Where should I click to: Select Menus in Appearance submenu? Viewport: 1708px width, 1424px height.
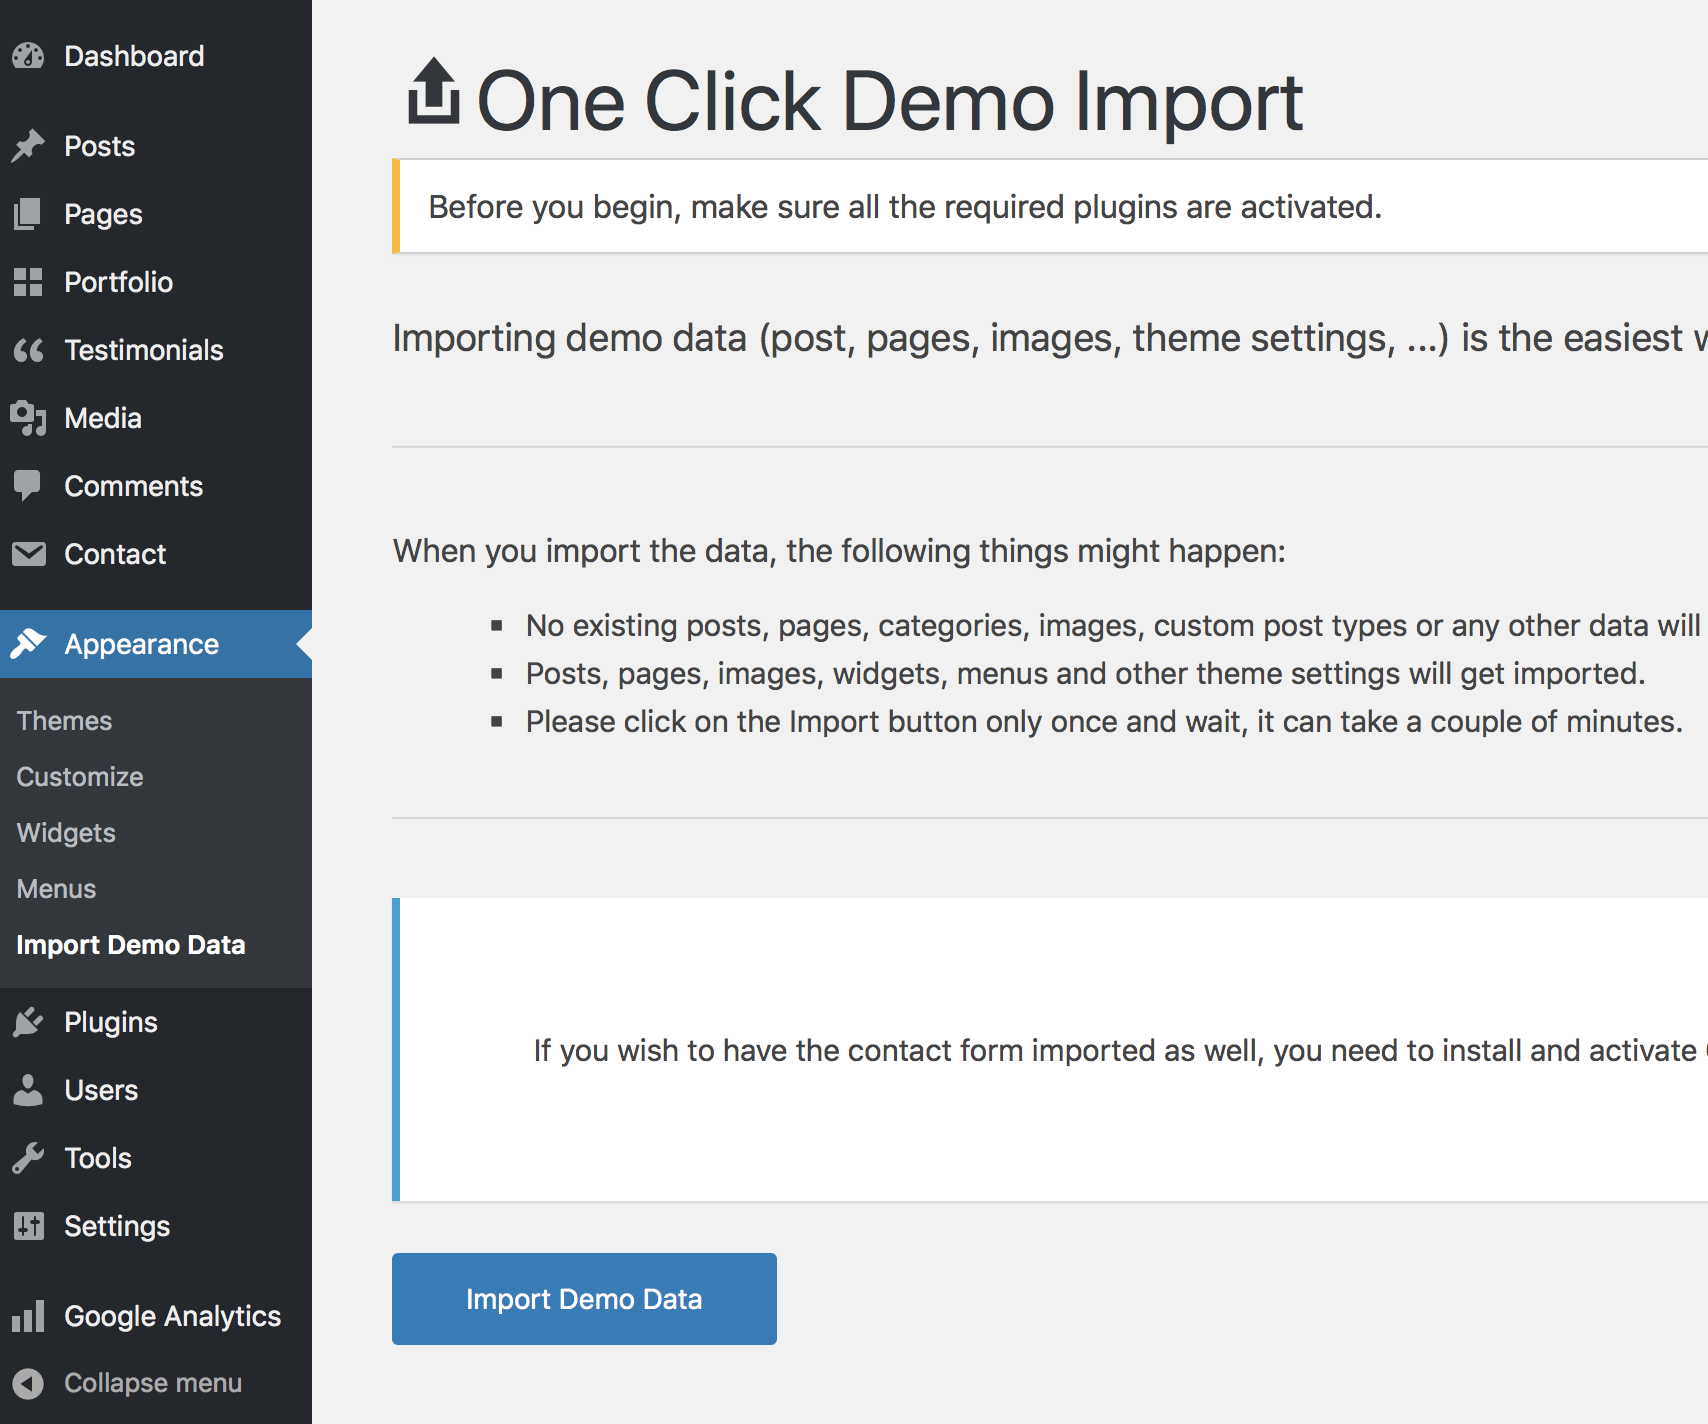(56, 889)
